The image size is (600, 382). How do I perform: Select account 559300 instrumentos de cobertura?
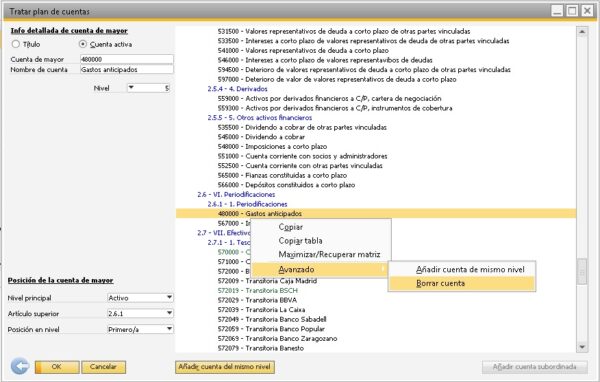click(x=335, y=108)
